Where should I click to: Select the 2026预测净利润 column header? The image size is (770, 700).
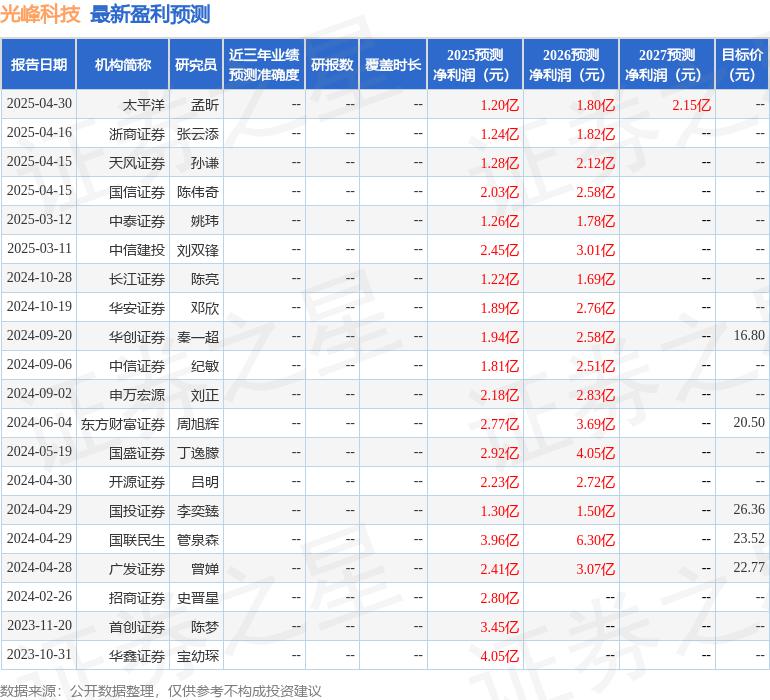[571, 65]
